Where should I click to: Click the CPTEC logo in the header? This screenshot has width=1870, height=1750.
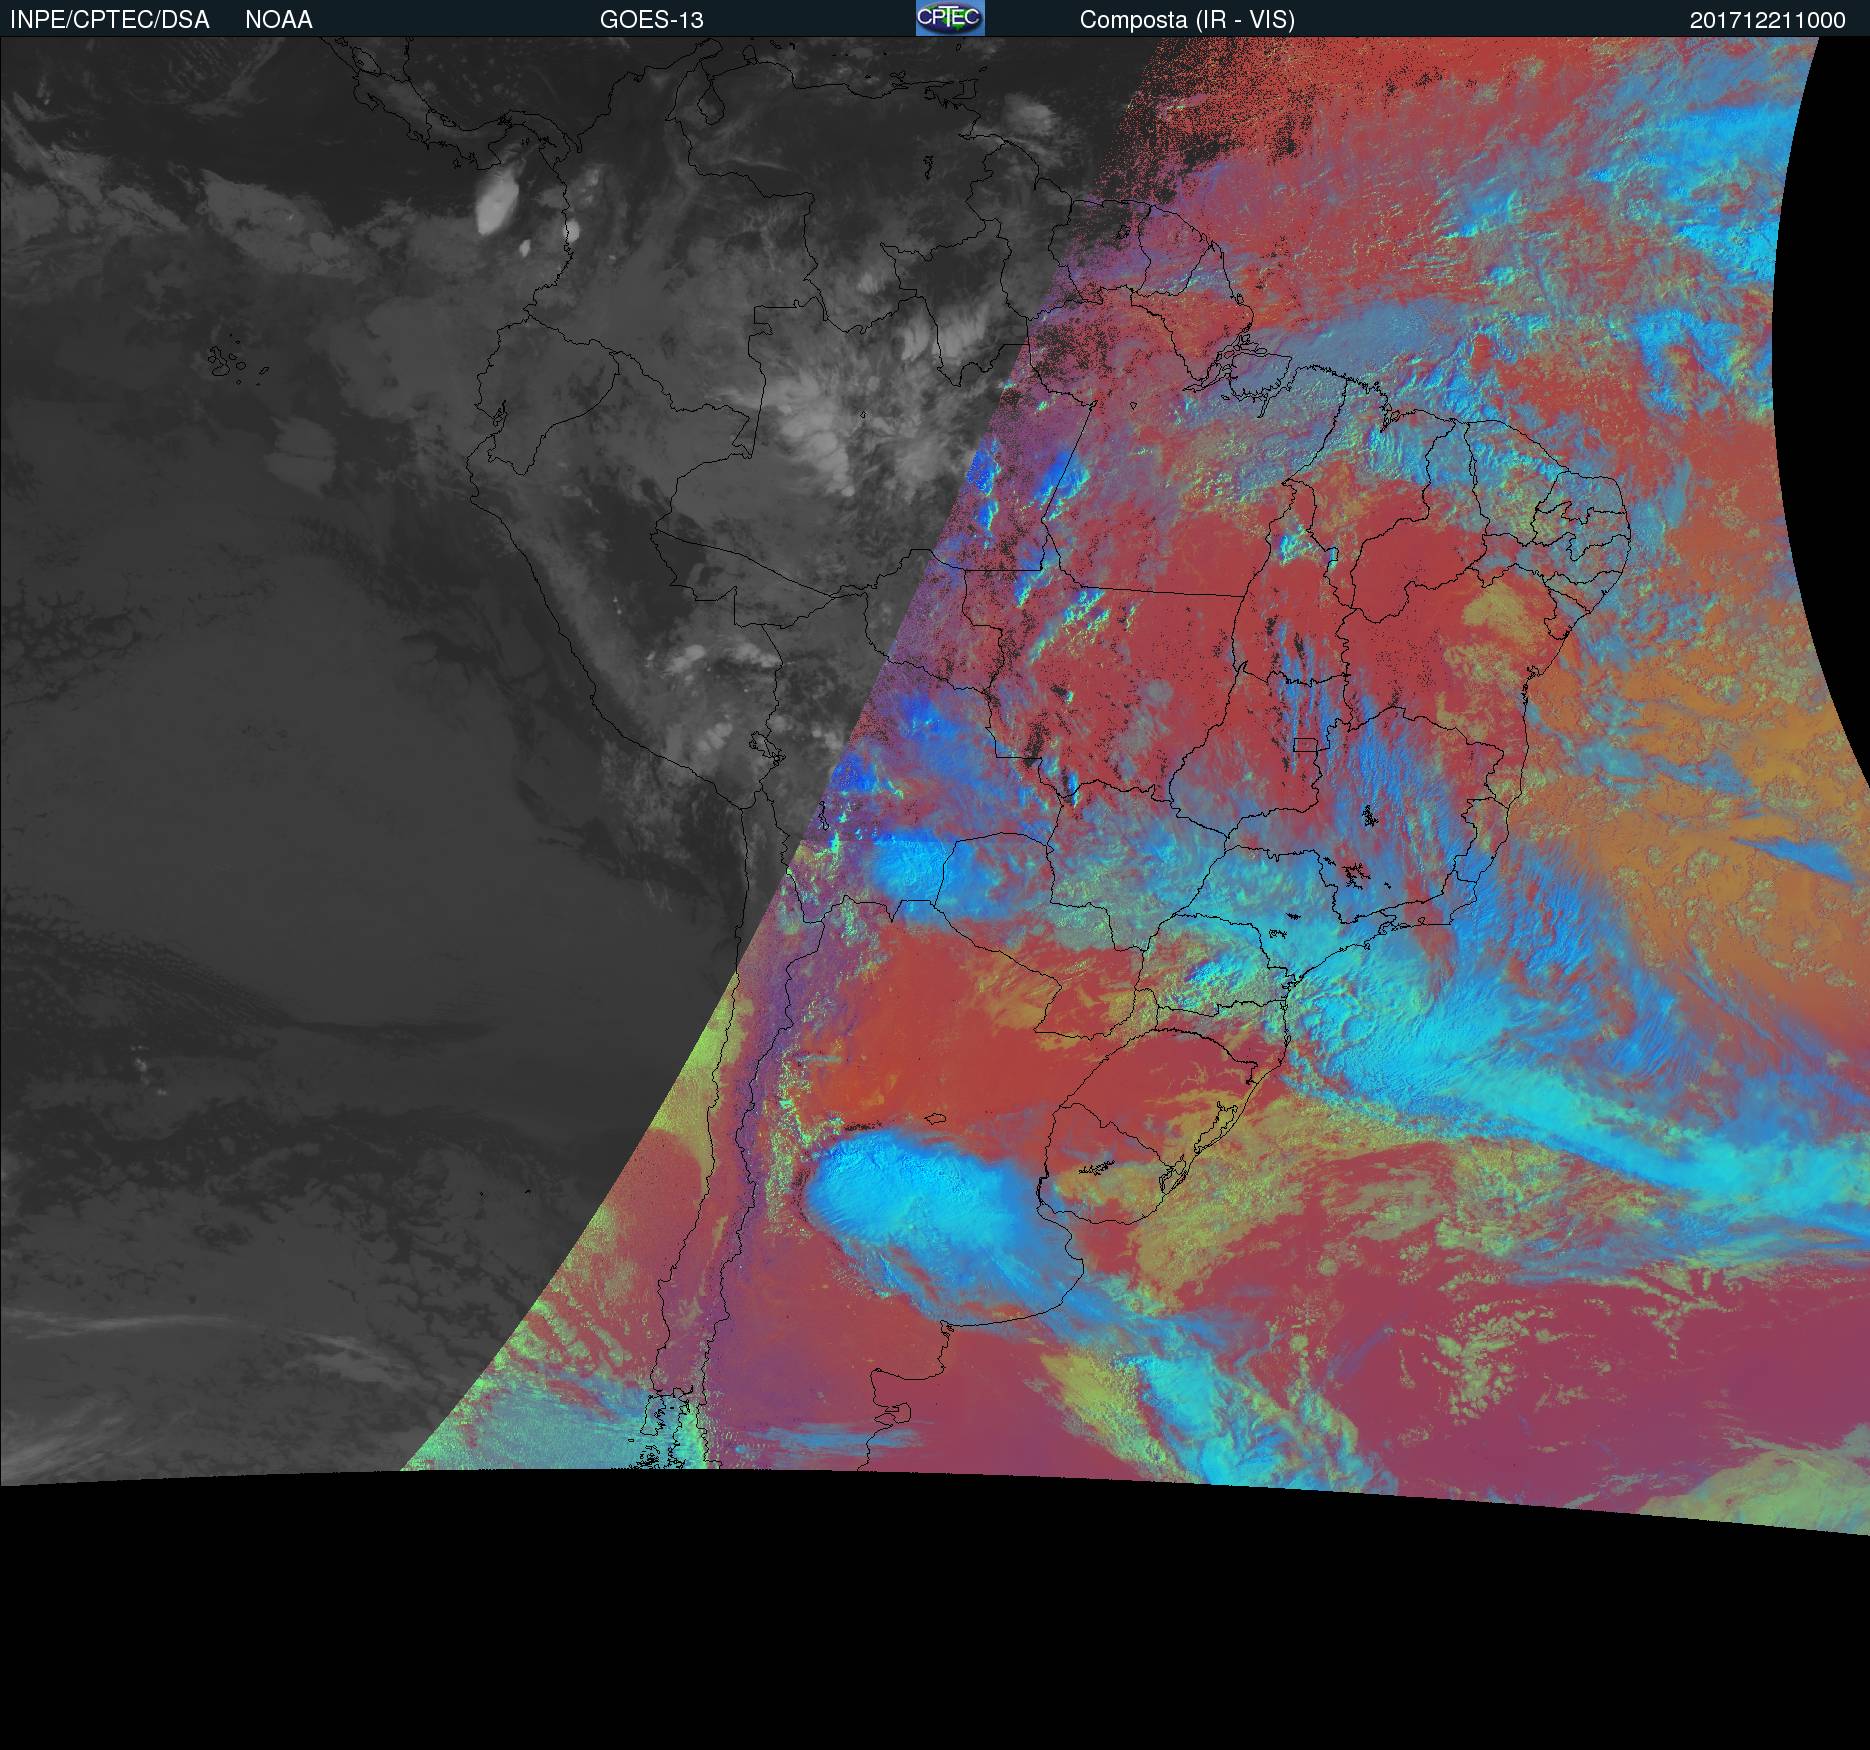coord(950,18)
